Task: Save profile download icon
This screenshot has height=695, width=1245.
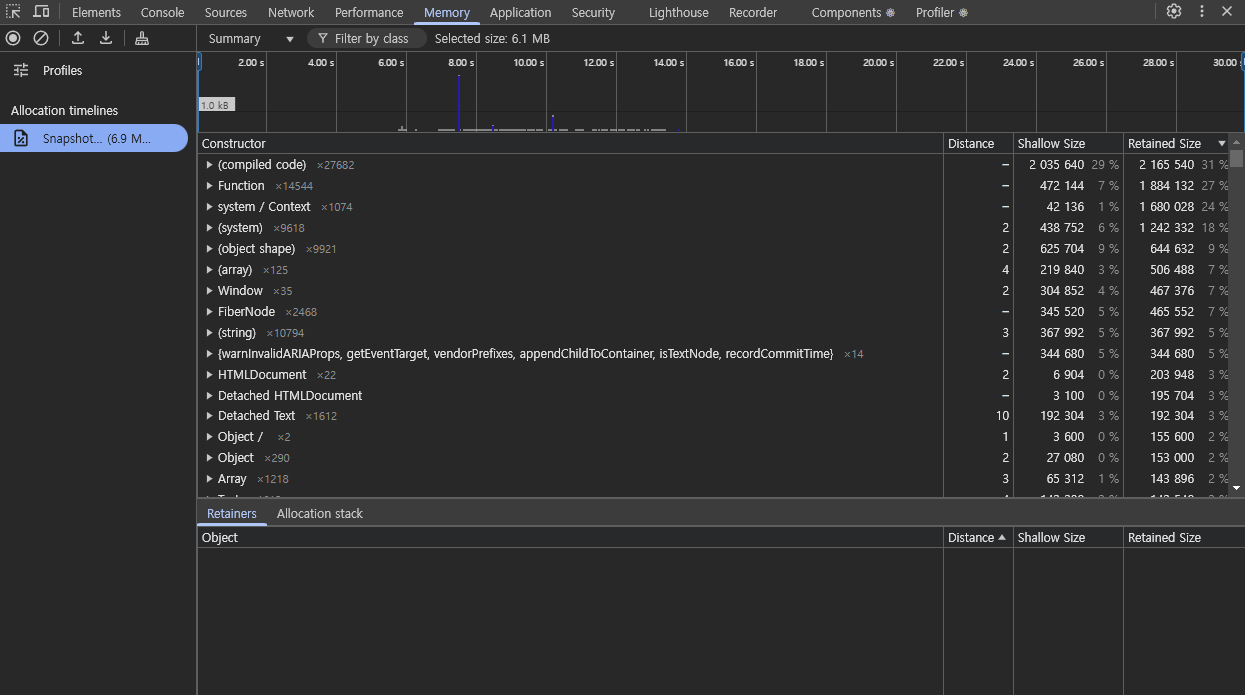Action: 106,38
